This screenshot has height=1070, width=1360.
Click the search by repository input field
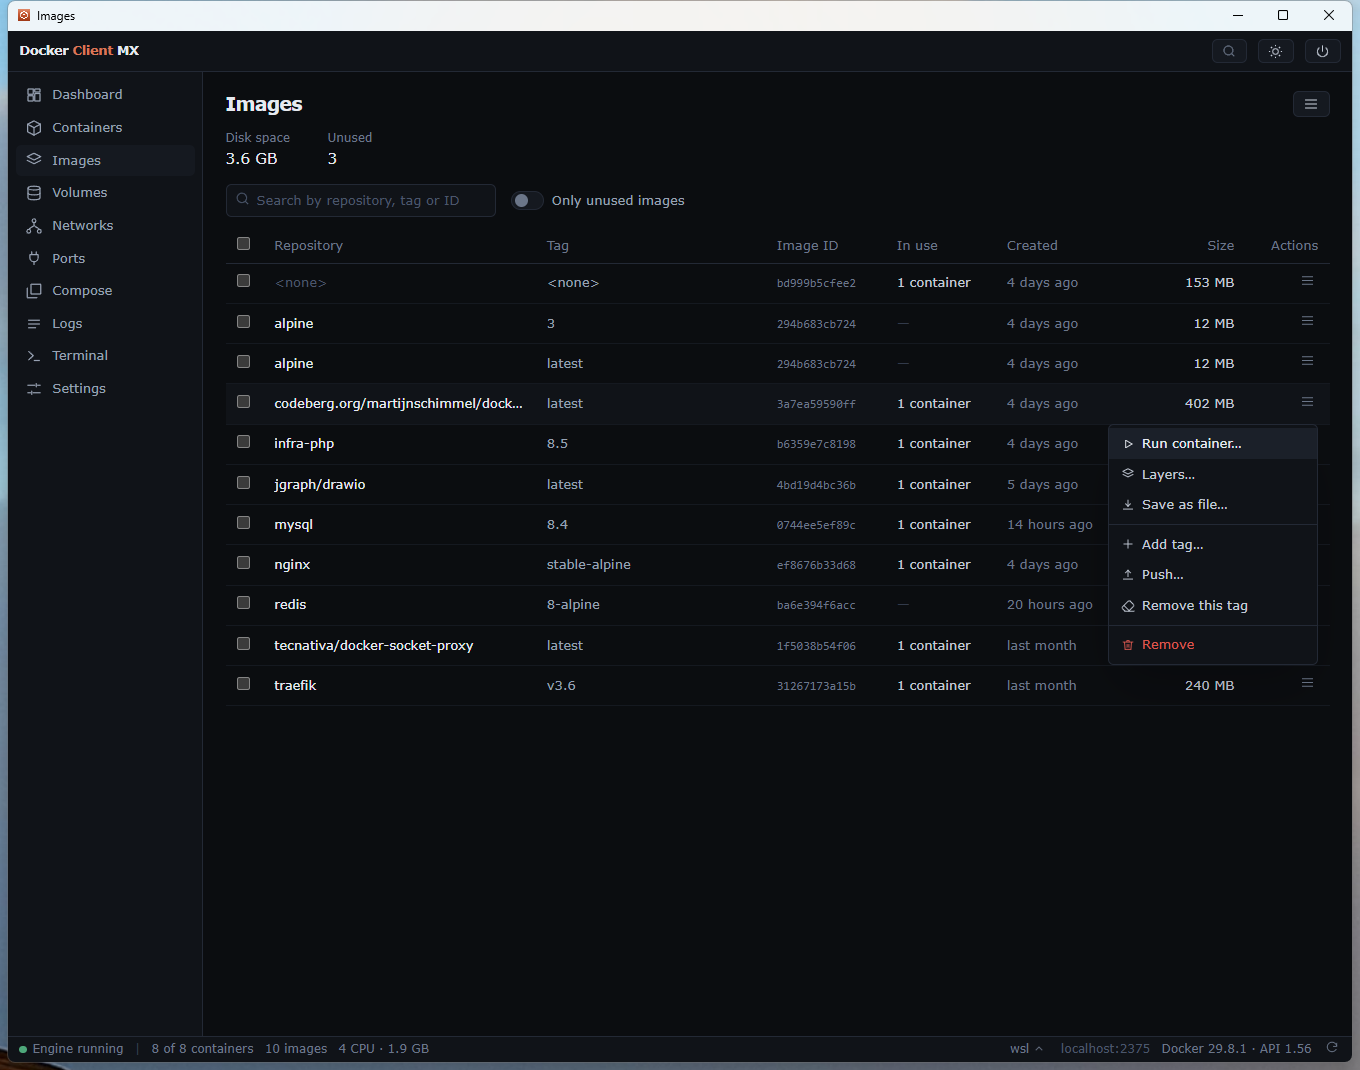click(x=361, y=200)
